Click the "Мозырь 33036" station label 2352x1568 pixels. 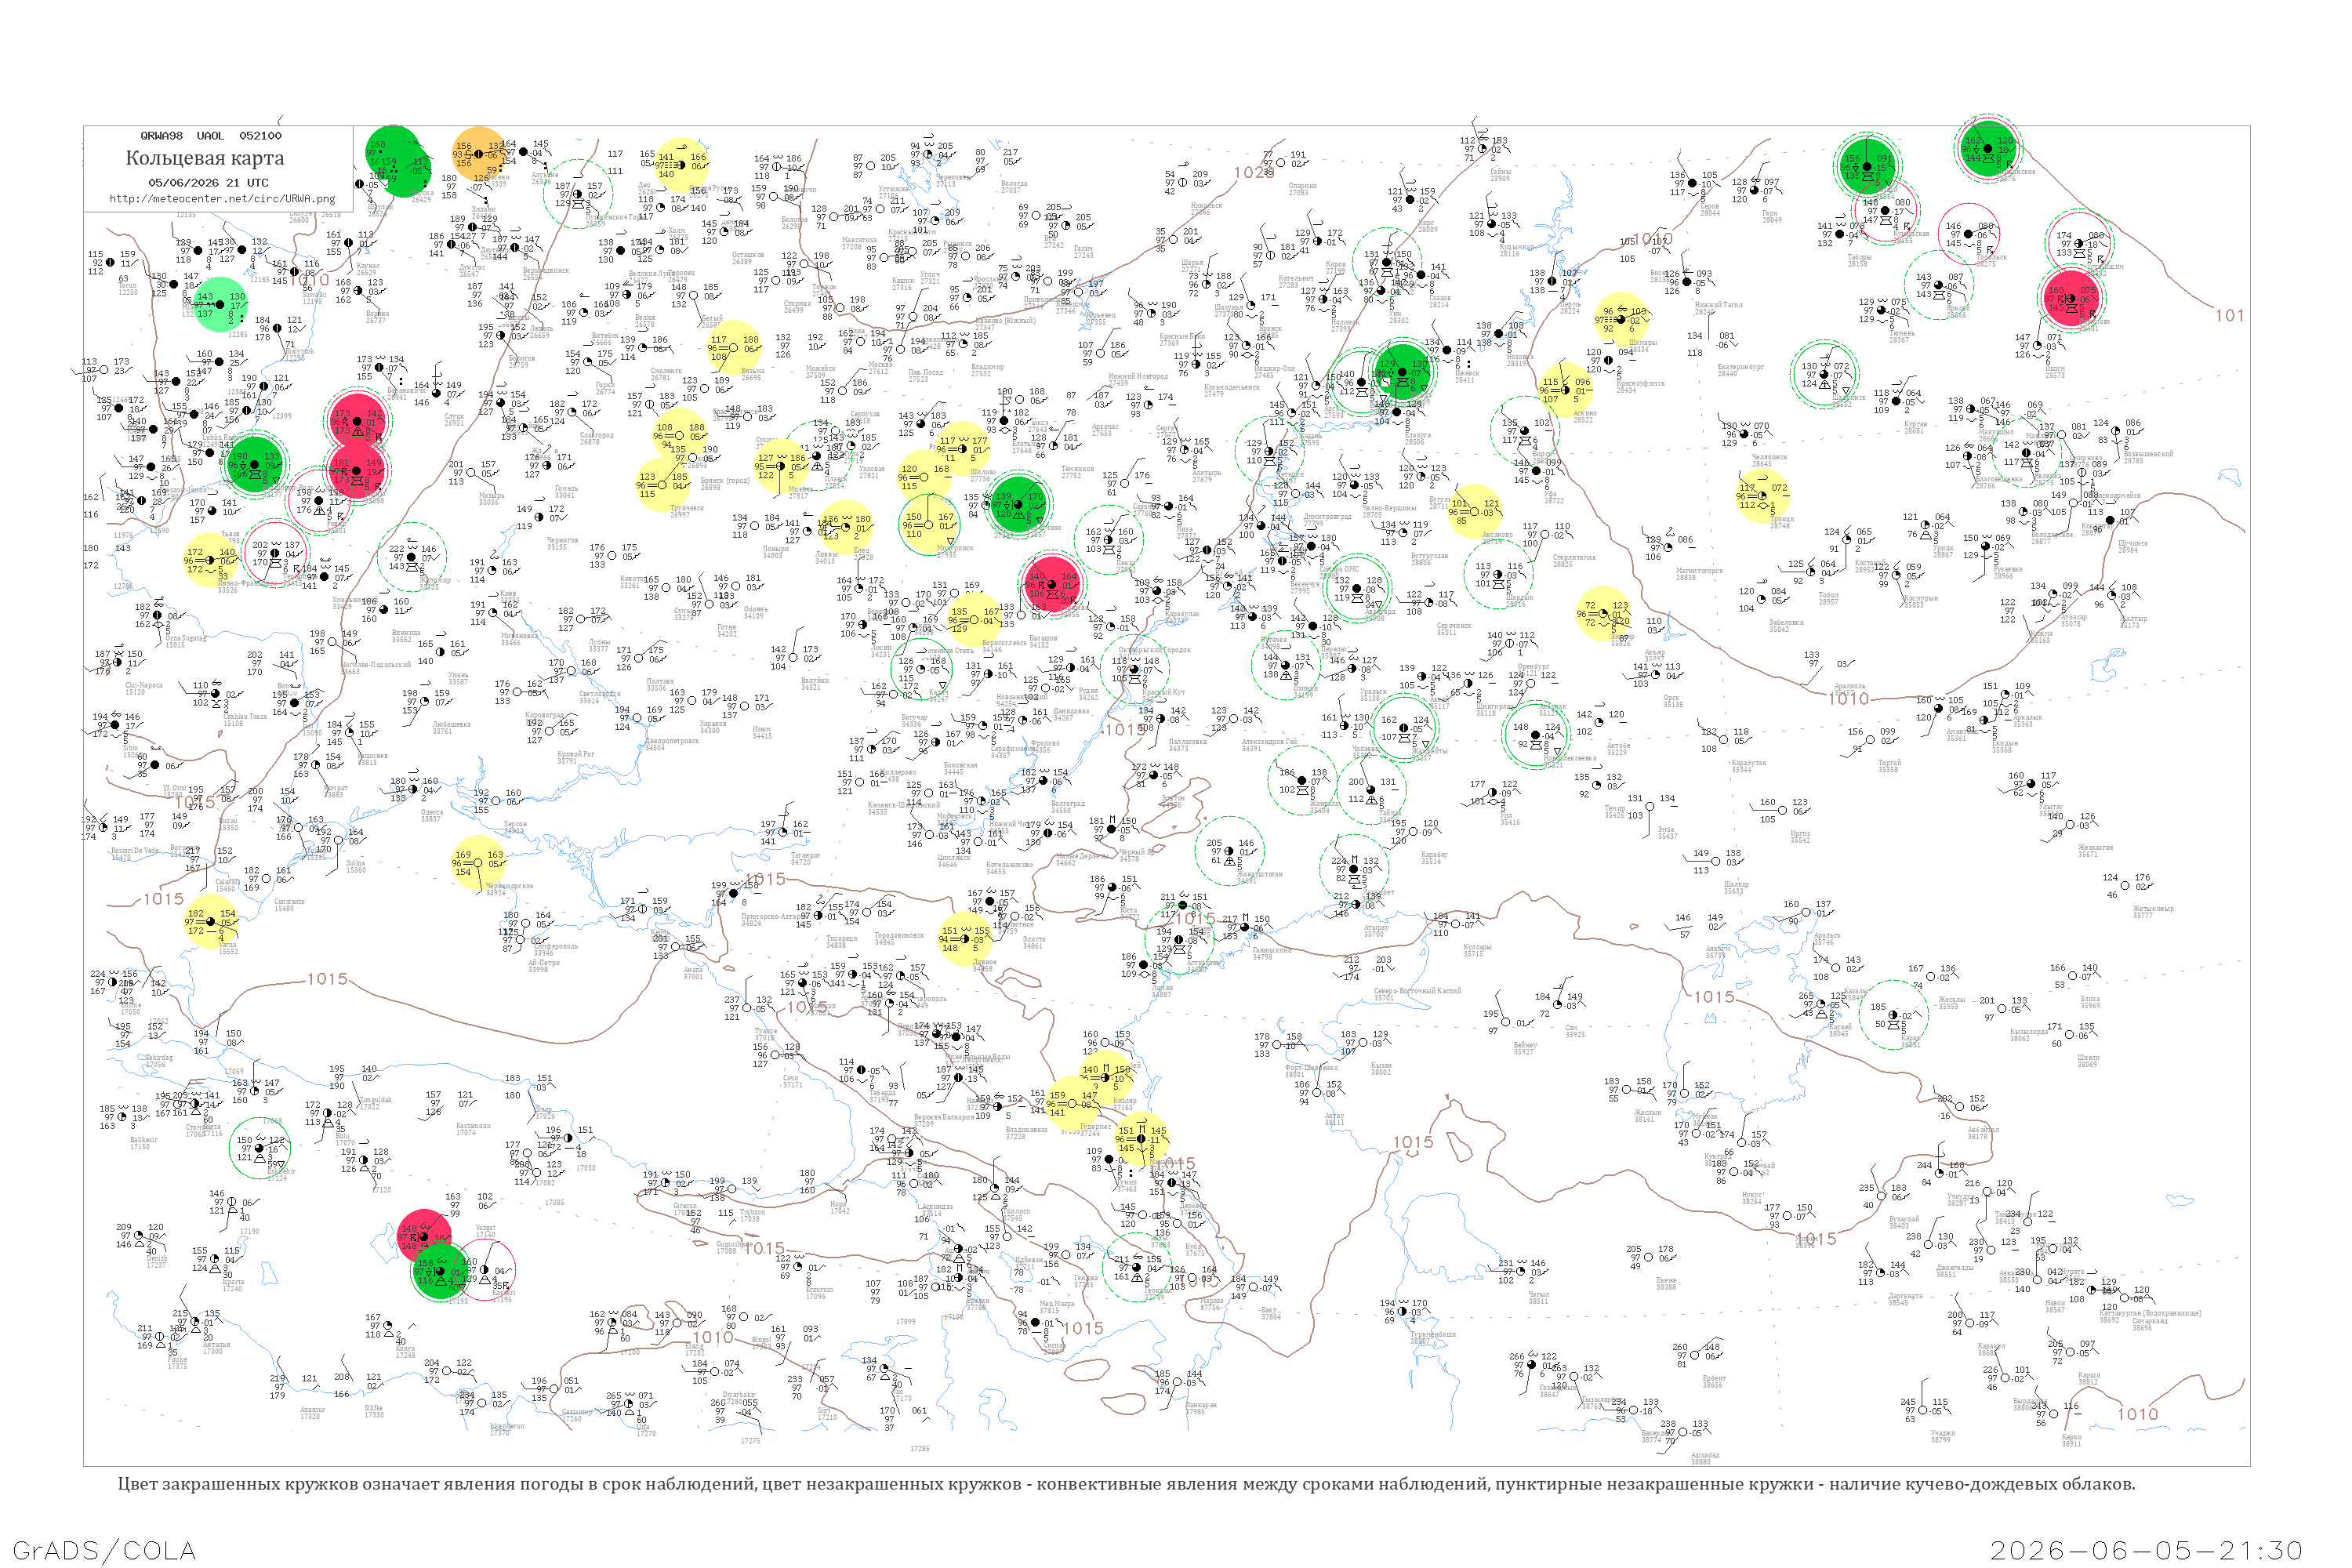(491, 498)
